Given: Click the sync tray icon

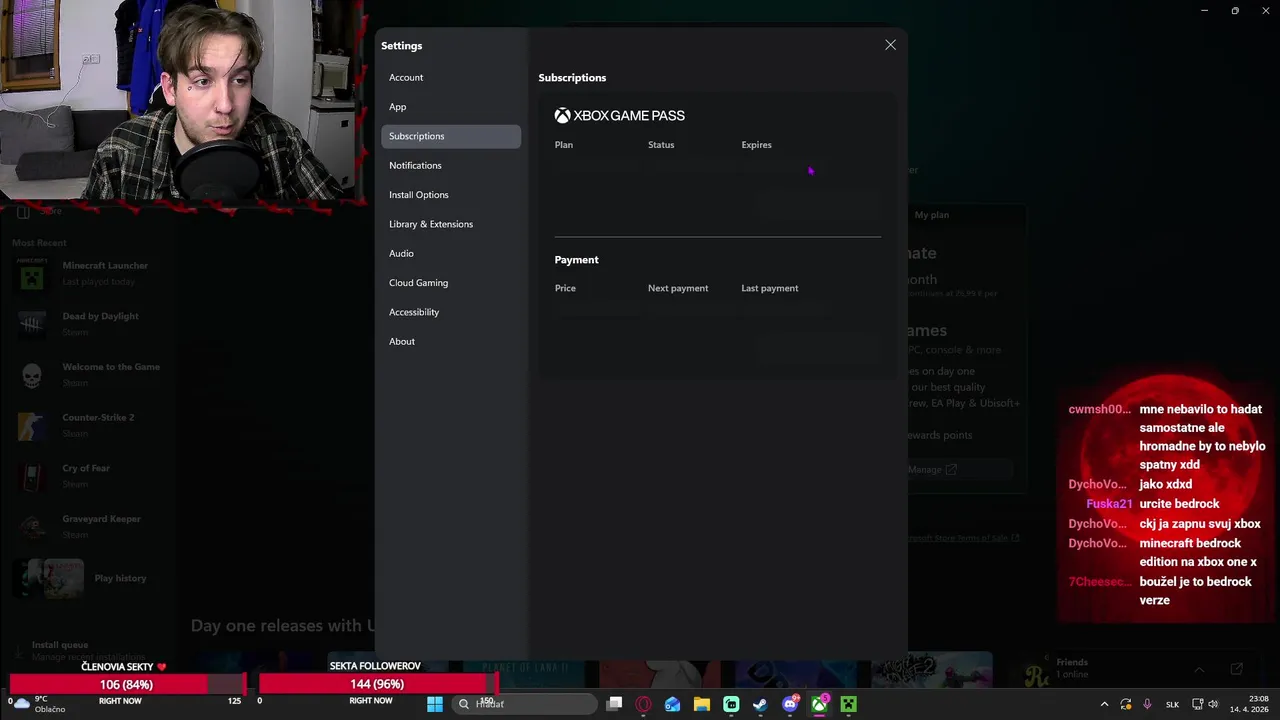Looking at the screenshot, I should (1126, 704).
